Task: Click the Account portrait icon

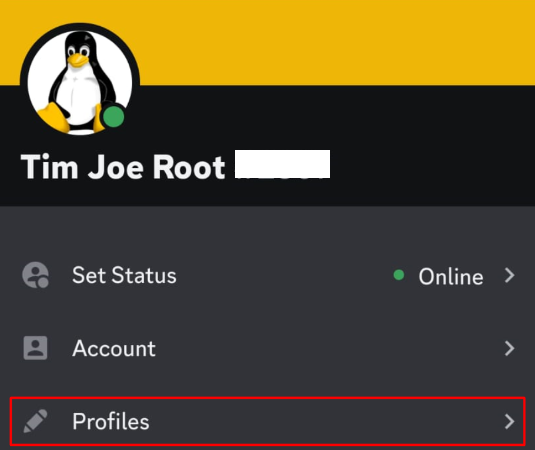Action: [x=35, y=348]
